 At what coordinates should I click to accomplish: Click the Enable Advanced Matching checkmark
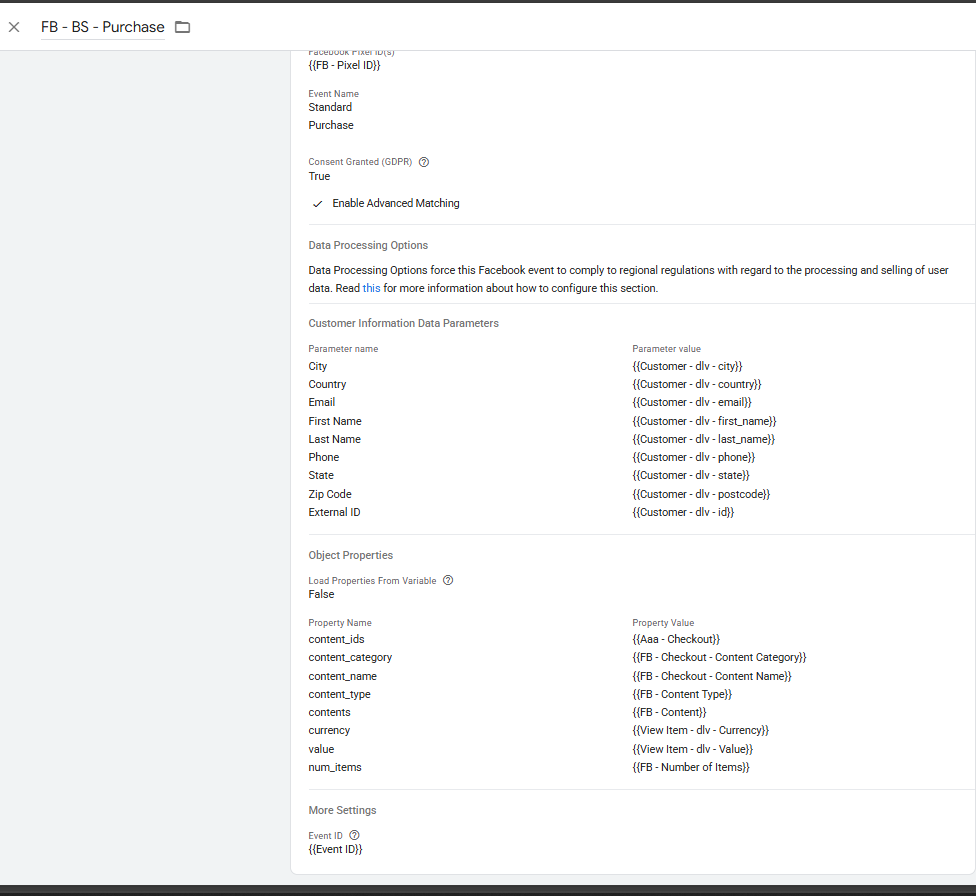(318, 203)
